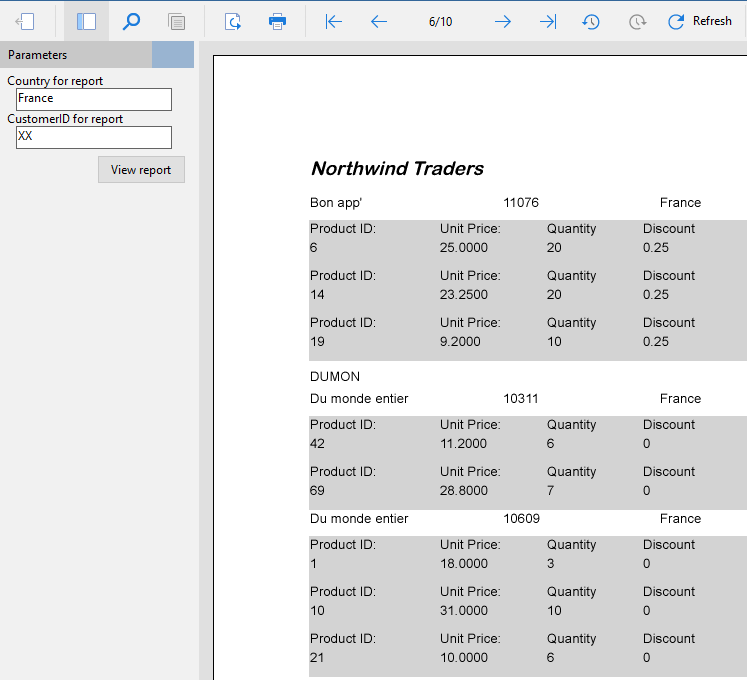Viewport: 747px width, 680px height.
Task: Click the navigate forward history icon
Action: [637, 21]
